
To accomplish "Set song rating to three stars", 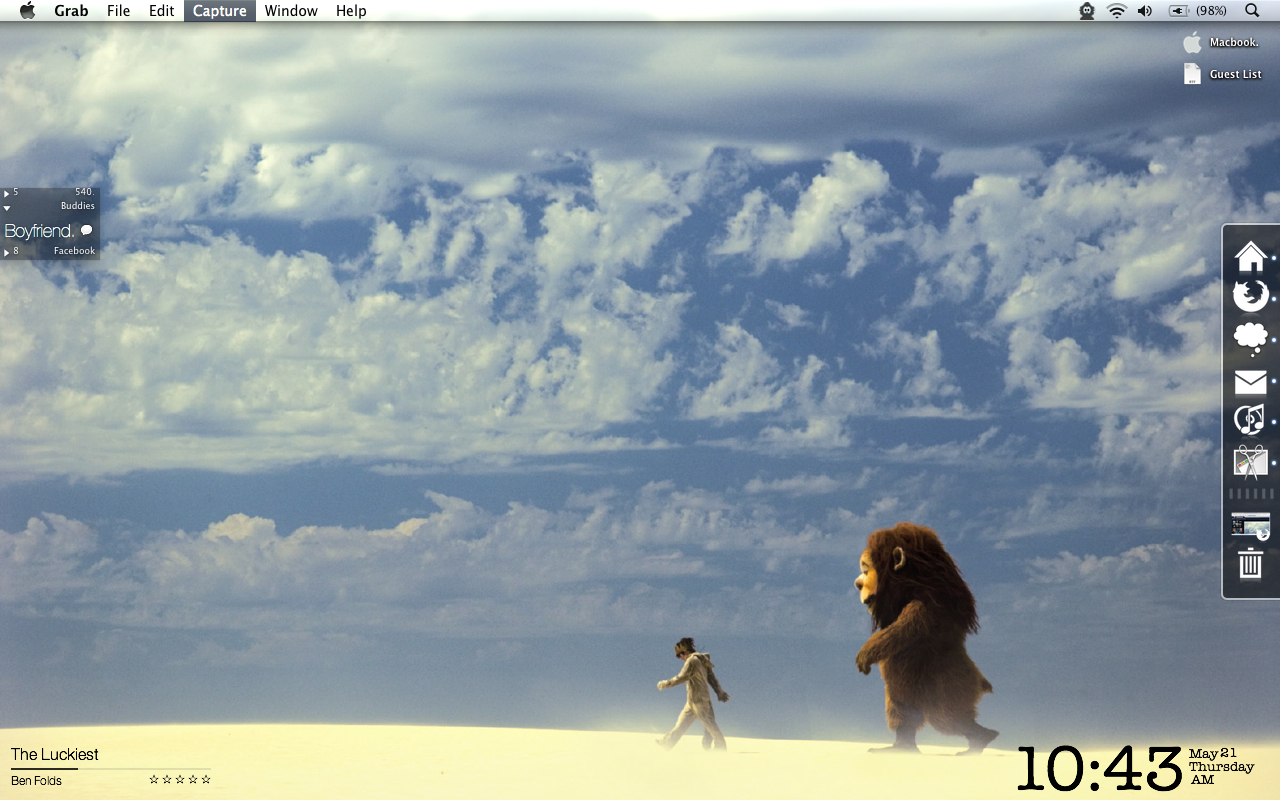I will (x=180, y=779).
